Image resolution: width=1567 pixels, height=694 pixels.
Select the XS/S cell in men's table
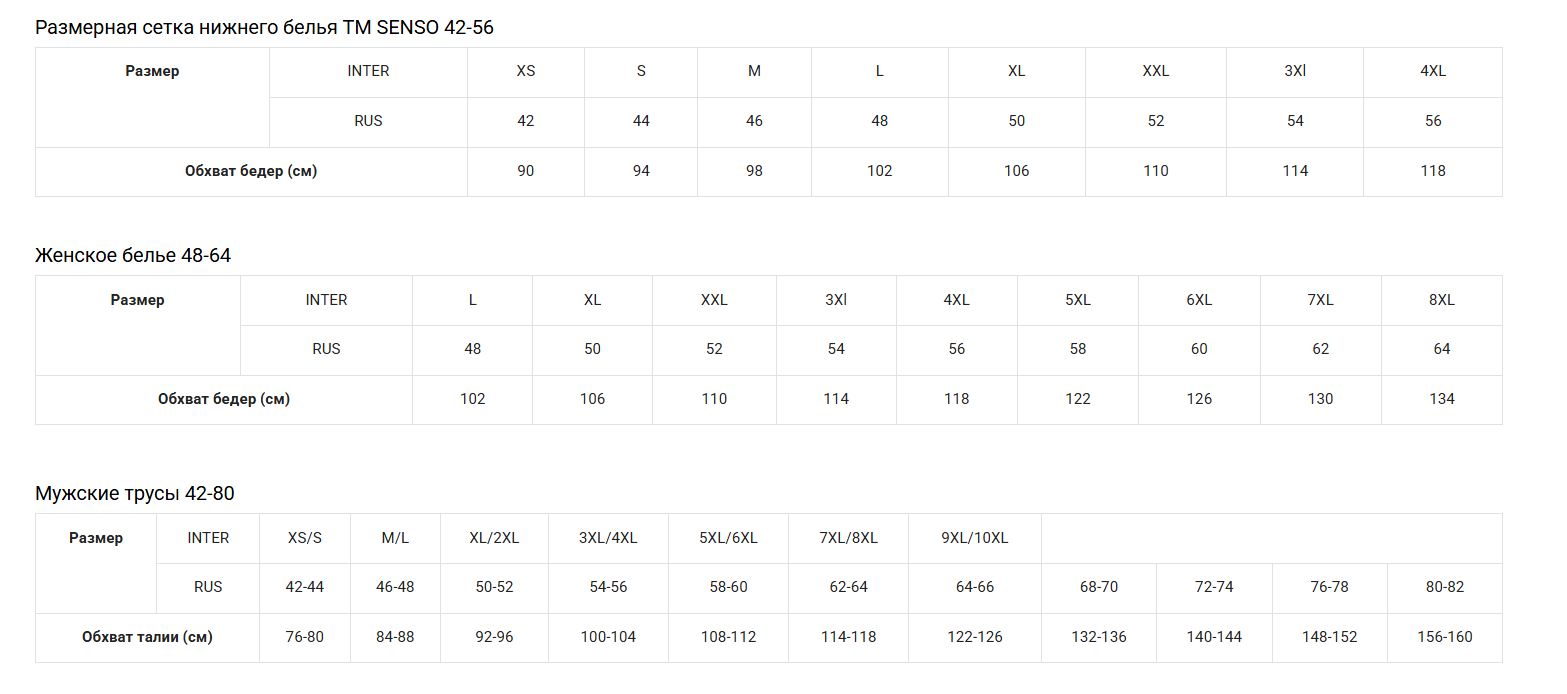[x=305, y=538]
